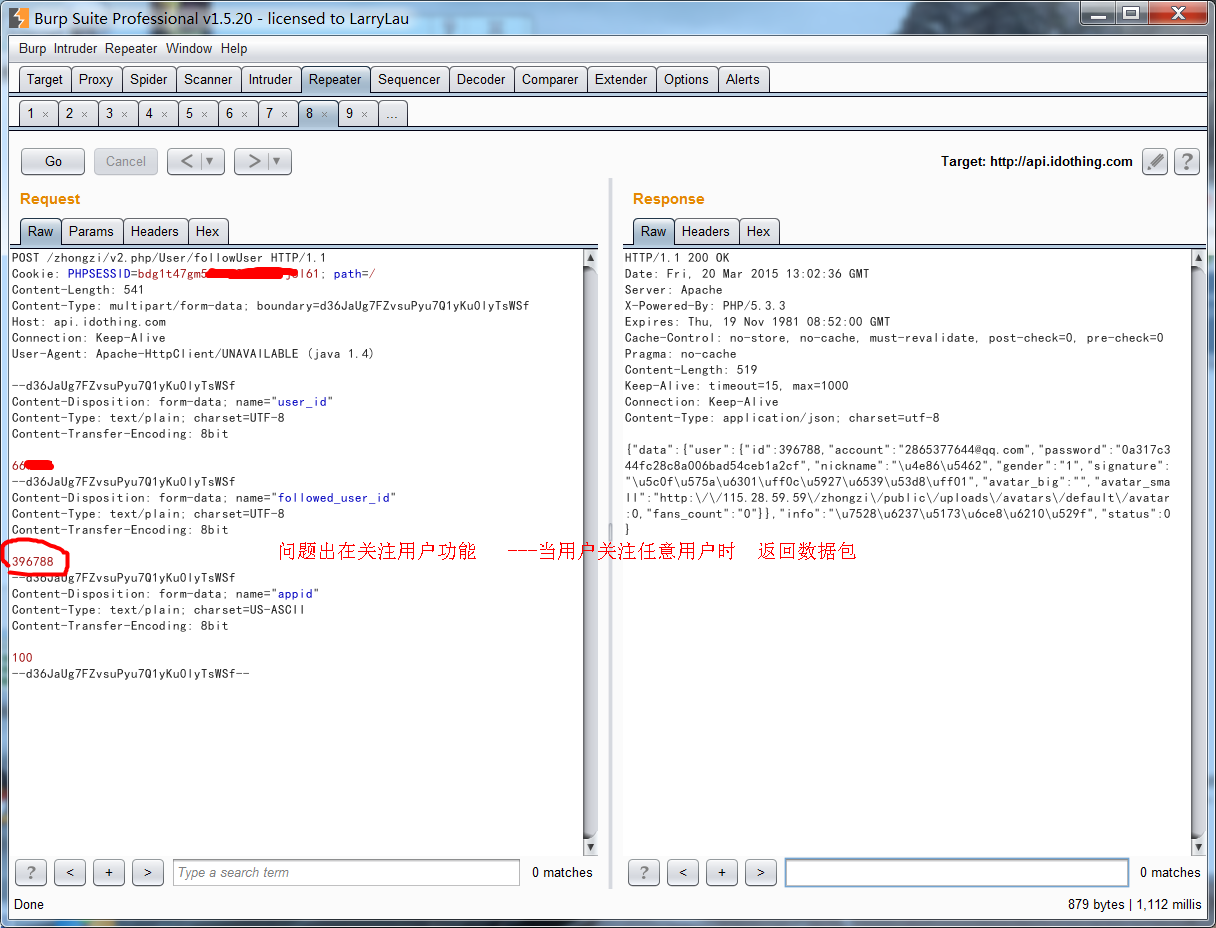
Task: Close repeater tab 8
Action: 325,114
